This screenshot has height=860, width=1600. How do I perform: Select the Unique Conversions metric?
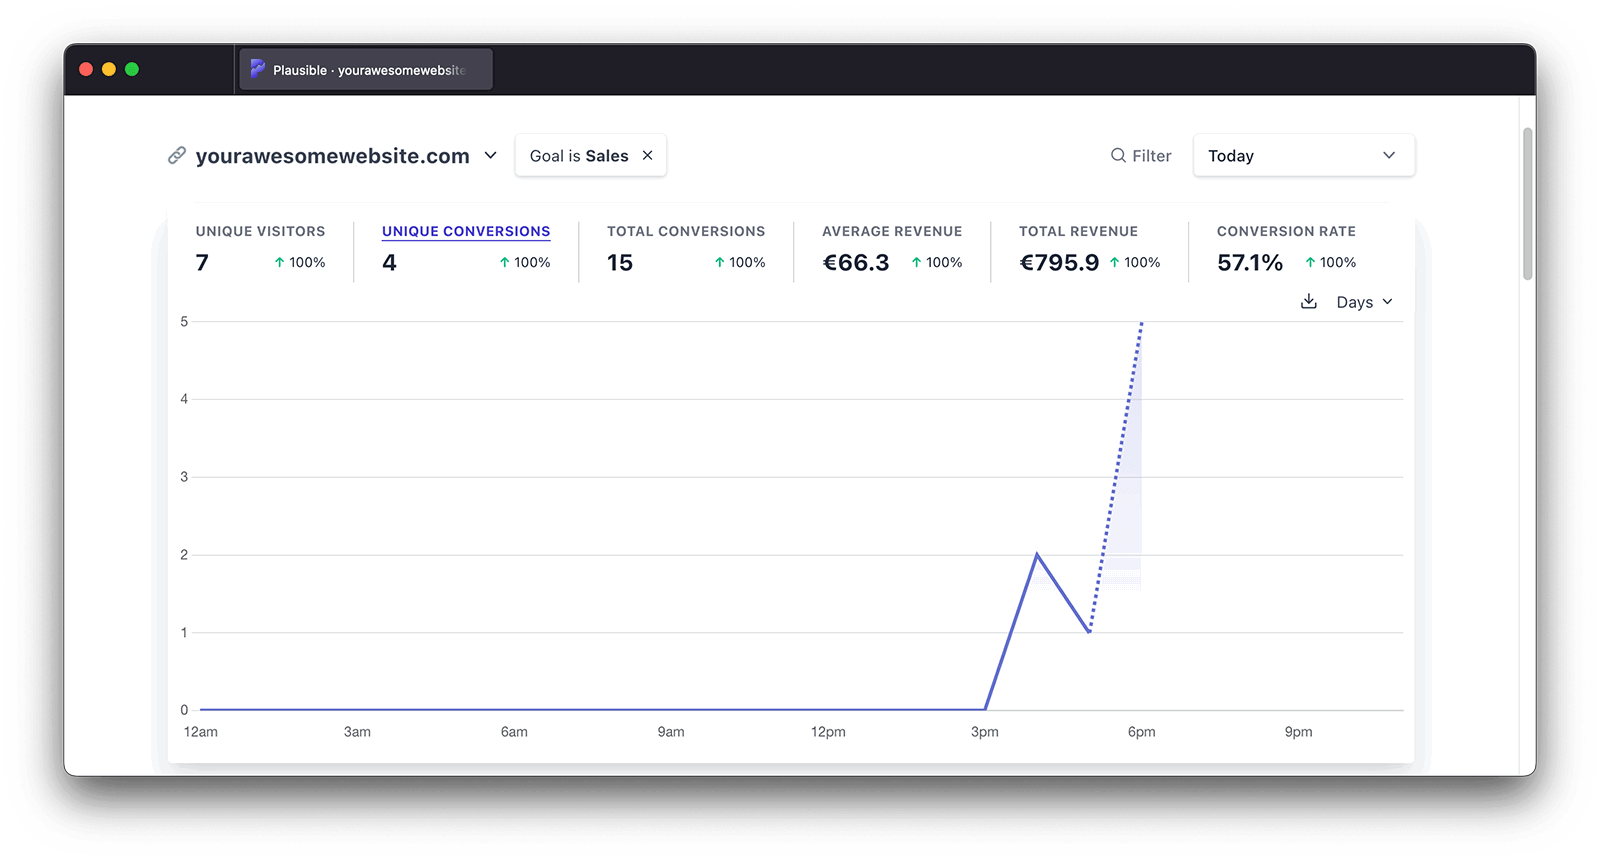tap(466, 231)
